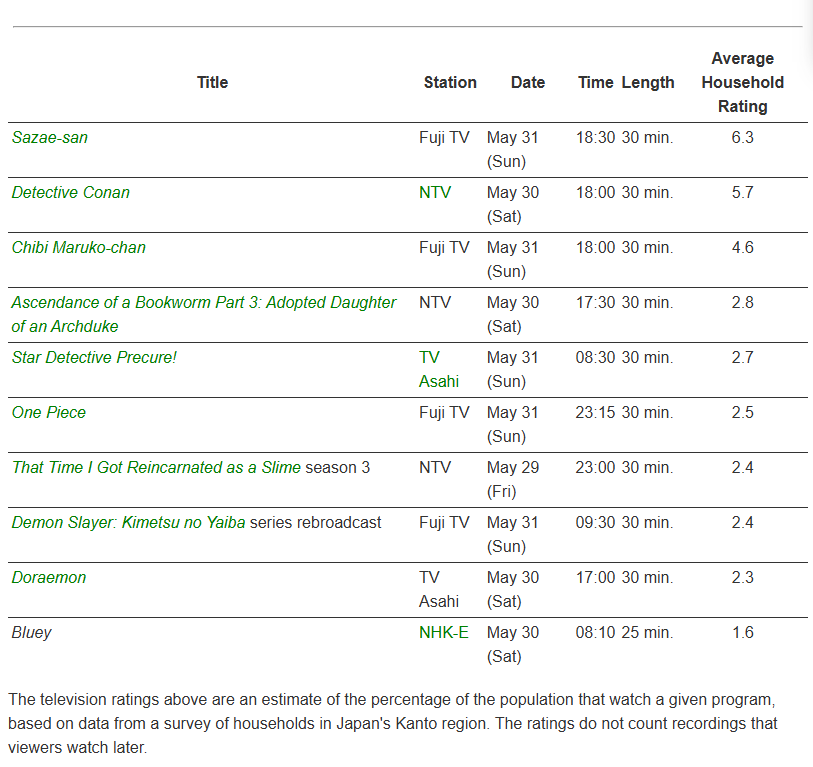Open Ascendance of a Bookworm Part 3 link
Viewport: 813px width, 767px height.
(x=204, y=314)
